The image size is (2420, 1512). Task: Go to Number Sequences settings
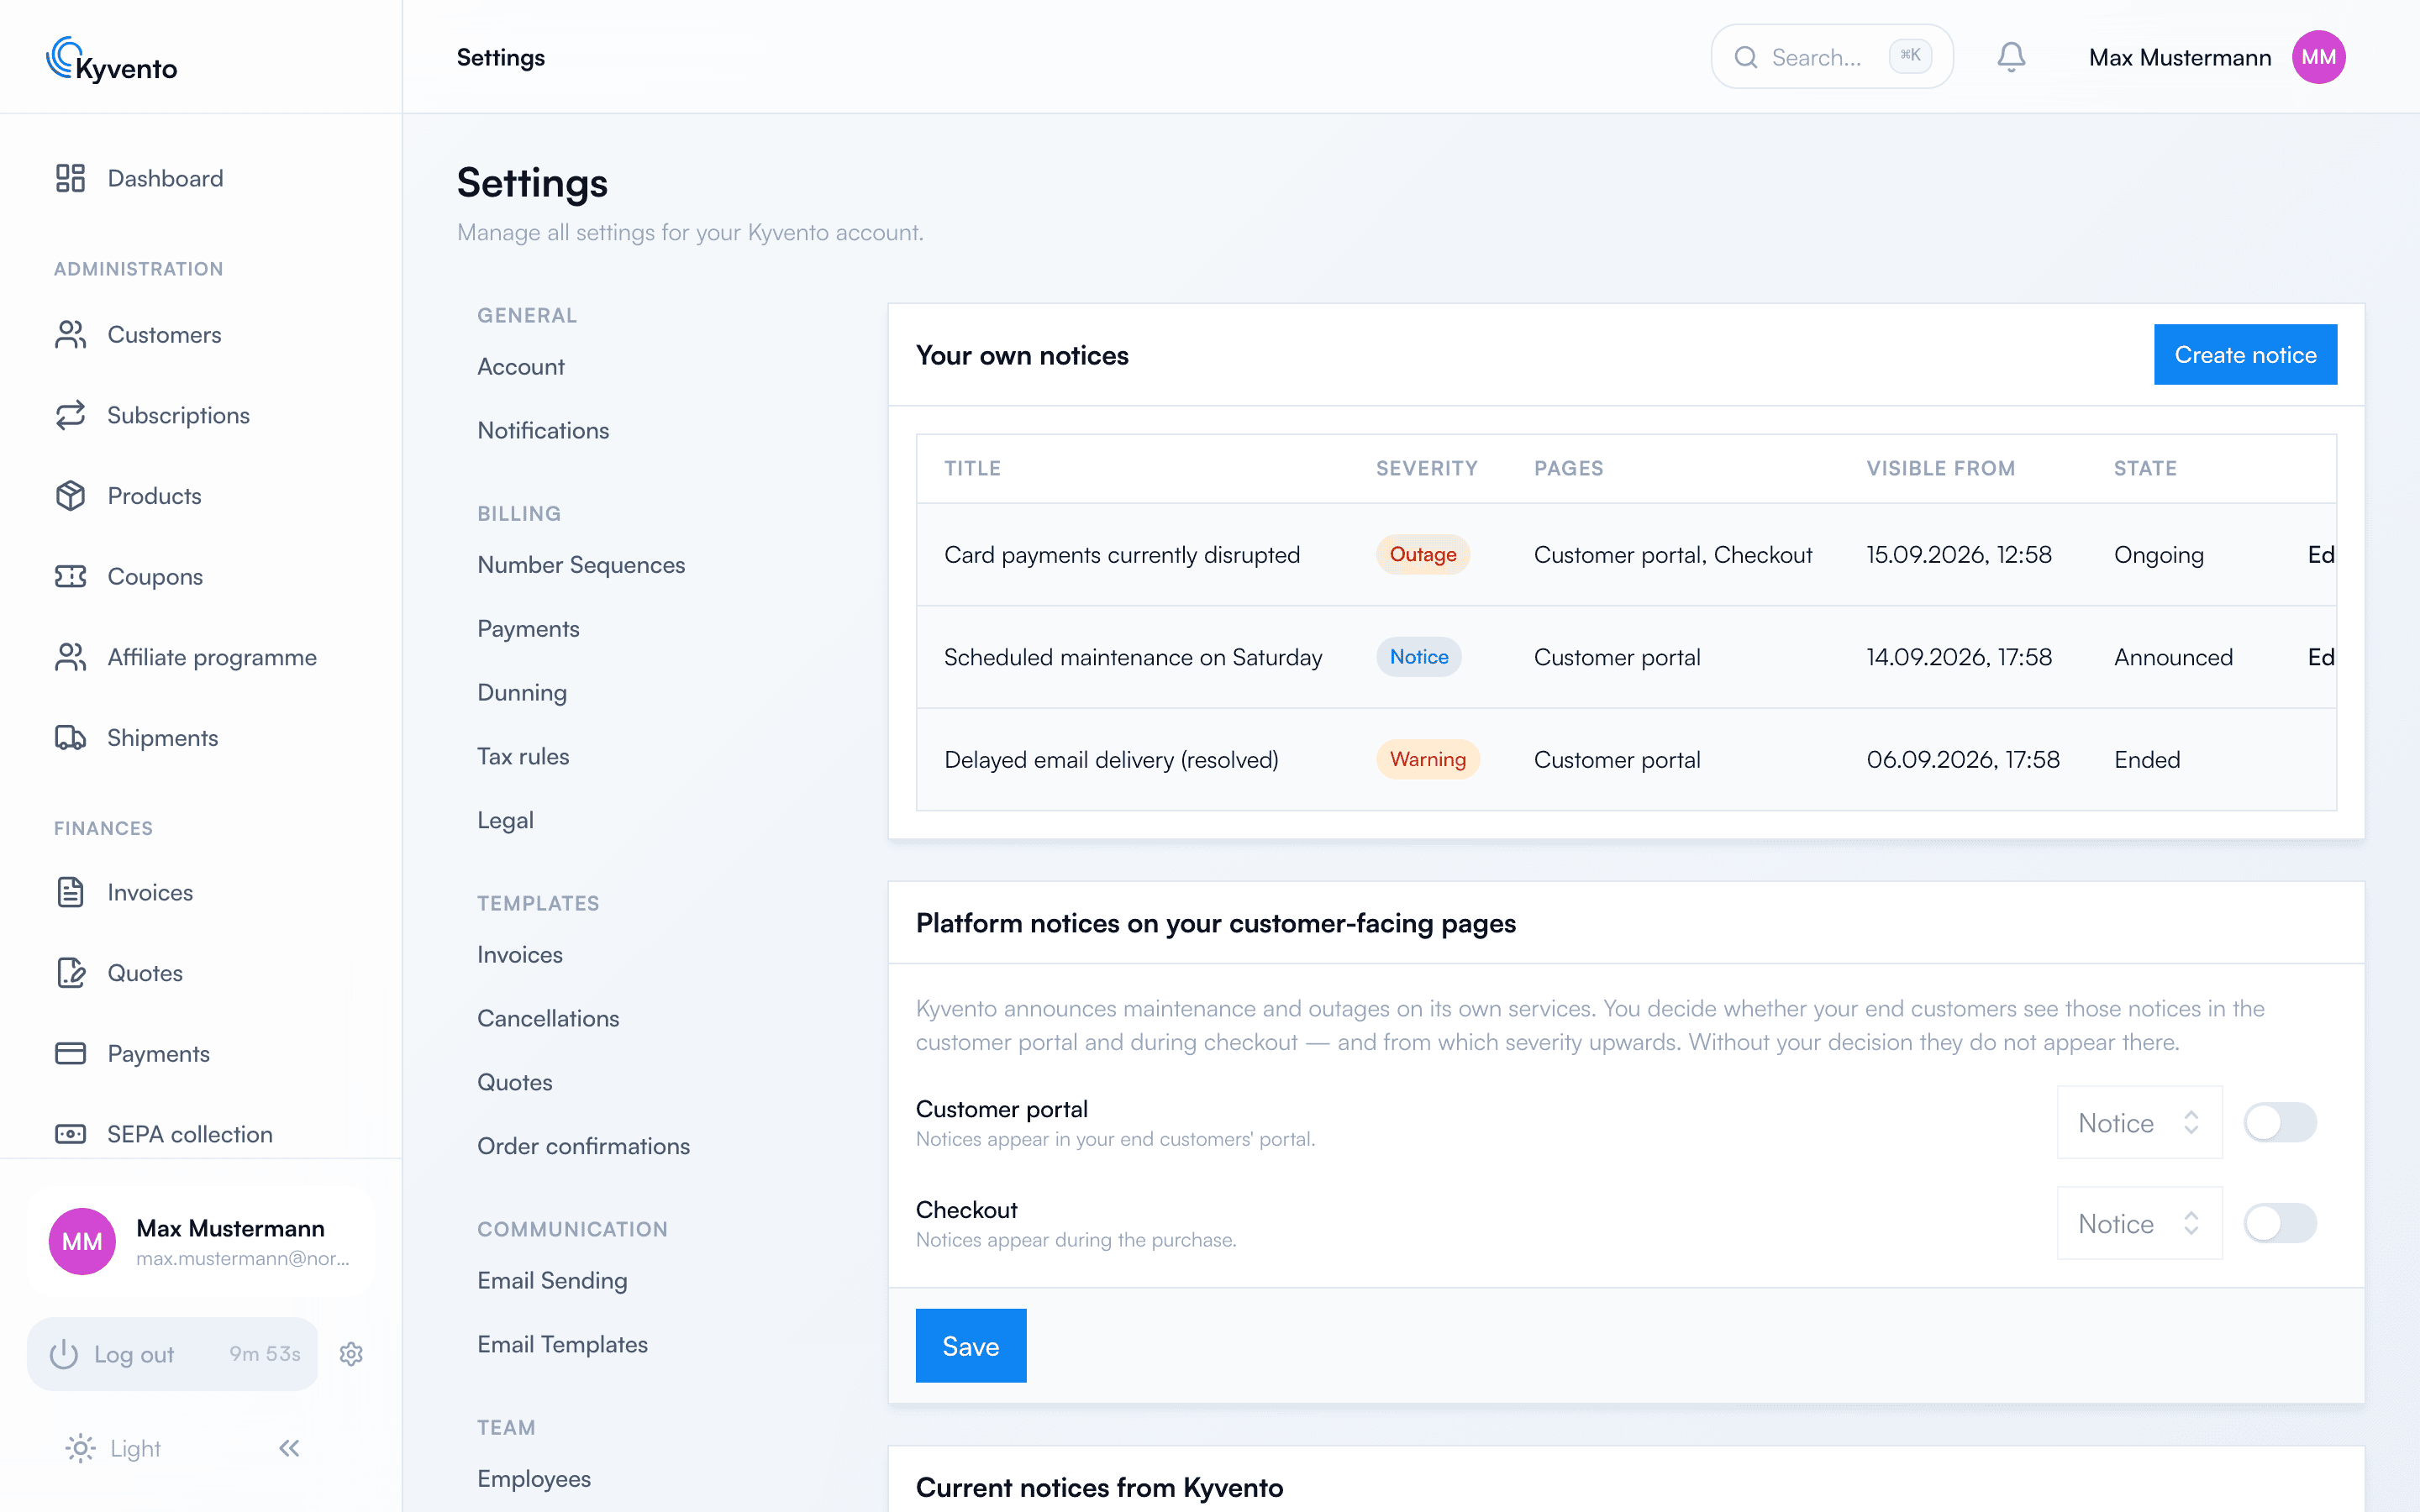(x=581, y=565)
